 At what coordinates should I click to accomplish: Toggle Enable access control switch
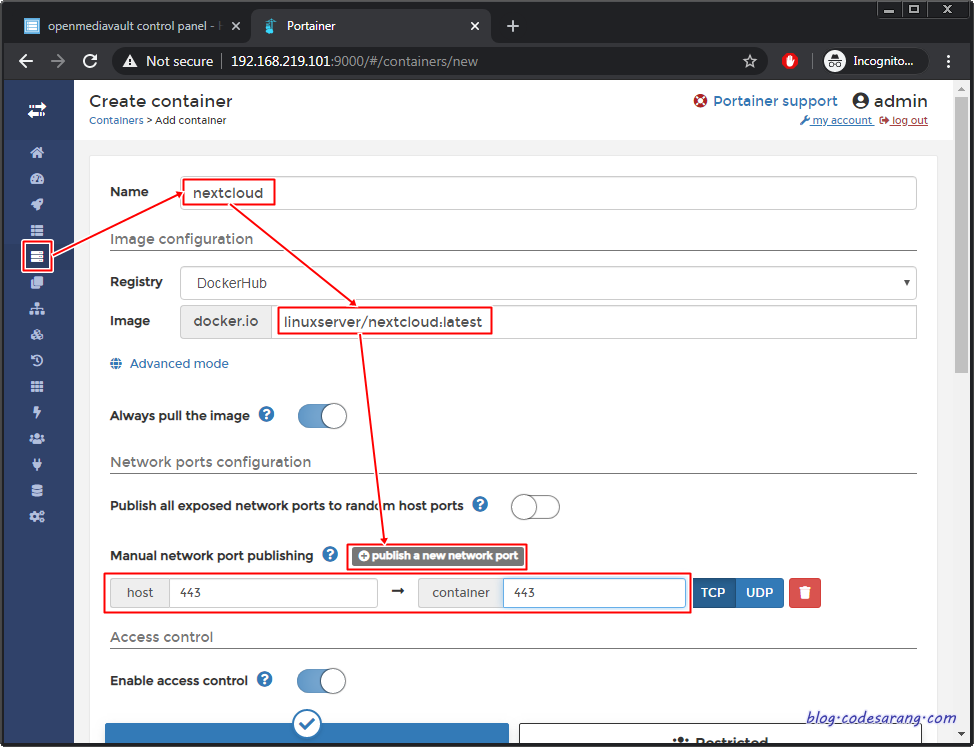(x=321, y=681)
